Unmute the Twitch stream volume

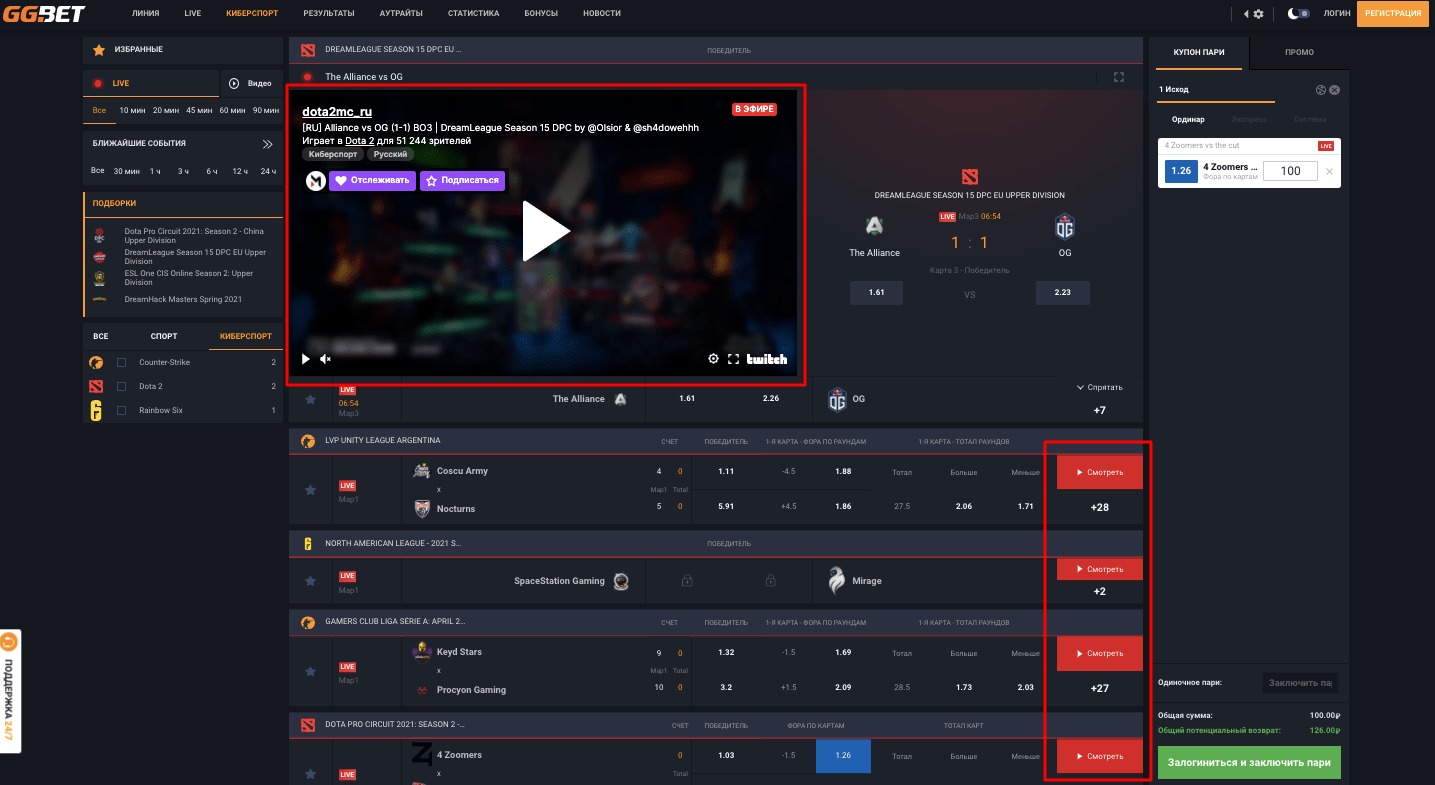(325, 359)
